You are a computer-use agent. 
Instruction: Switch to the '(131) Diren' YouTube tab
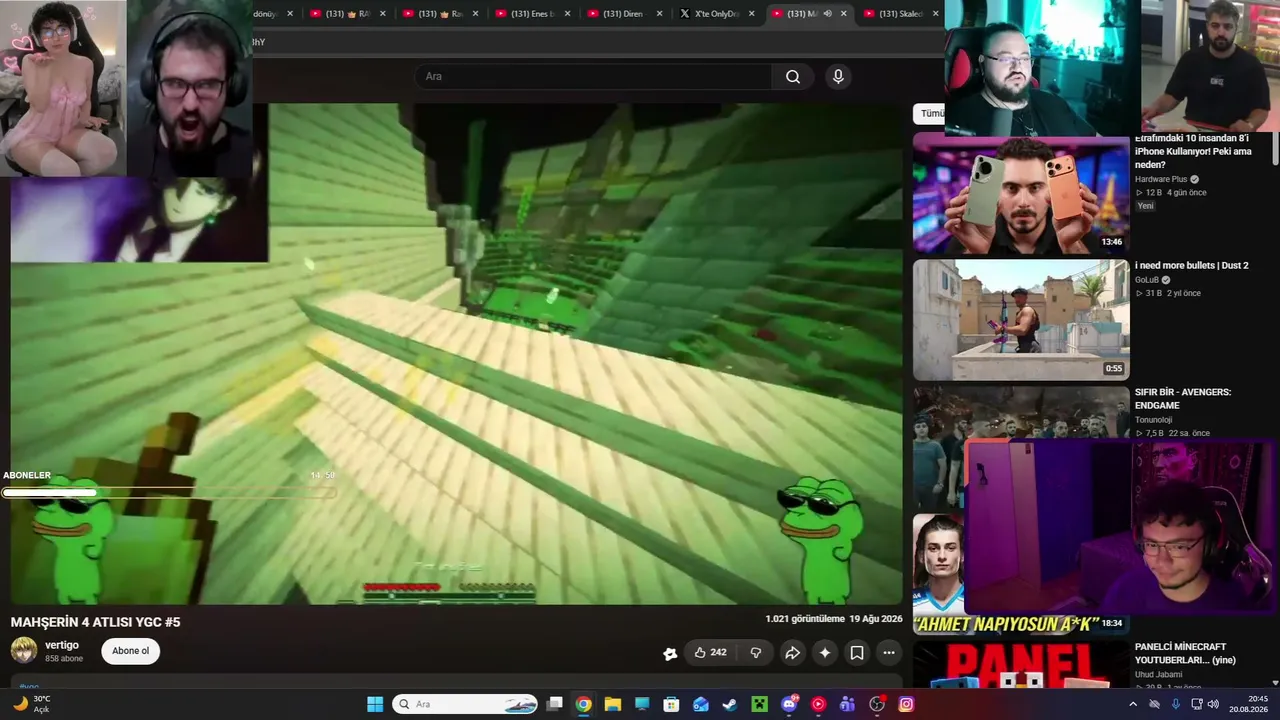(624, 14)
